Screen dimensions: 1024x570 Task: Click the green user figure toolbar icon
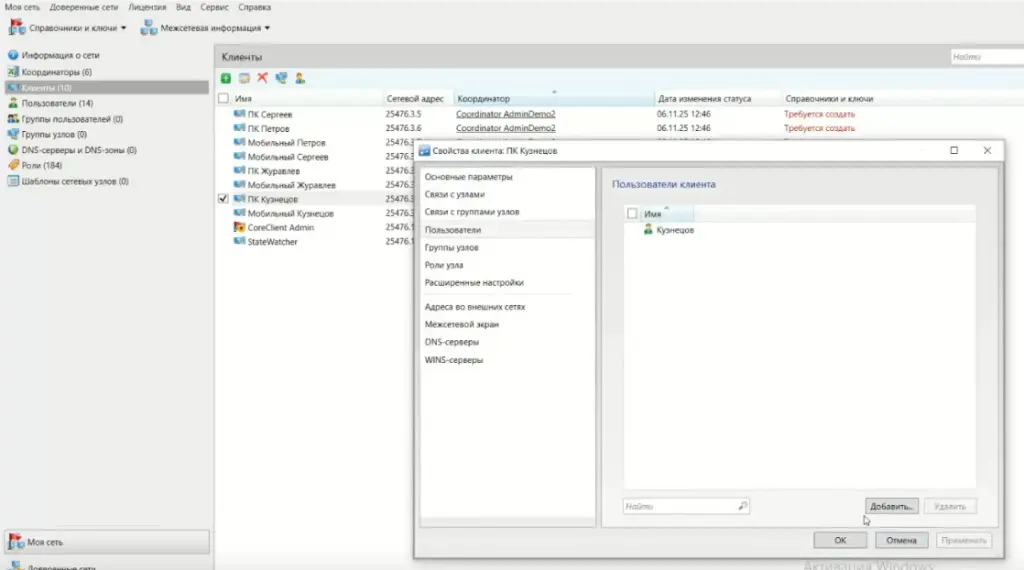(299, 78)
